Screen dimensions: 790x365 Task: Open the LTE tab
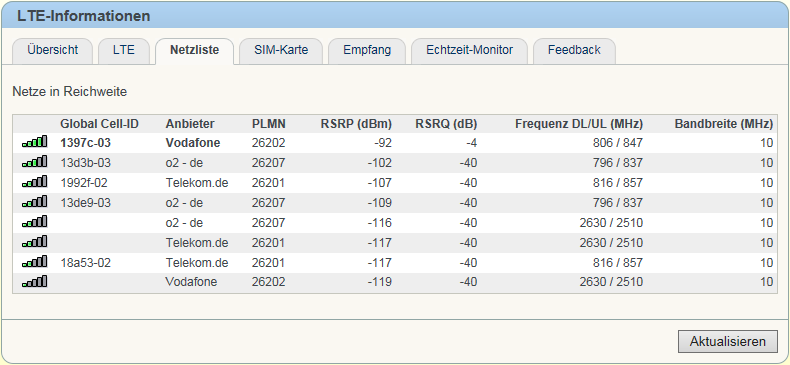(x=123, y=50)
